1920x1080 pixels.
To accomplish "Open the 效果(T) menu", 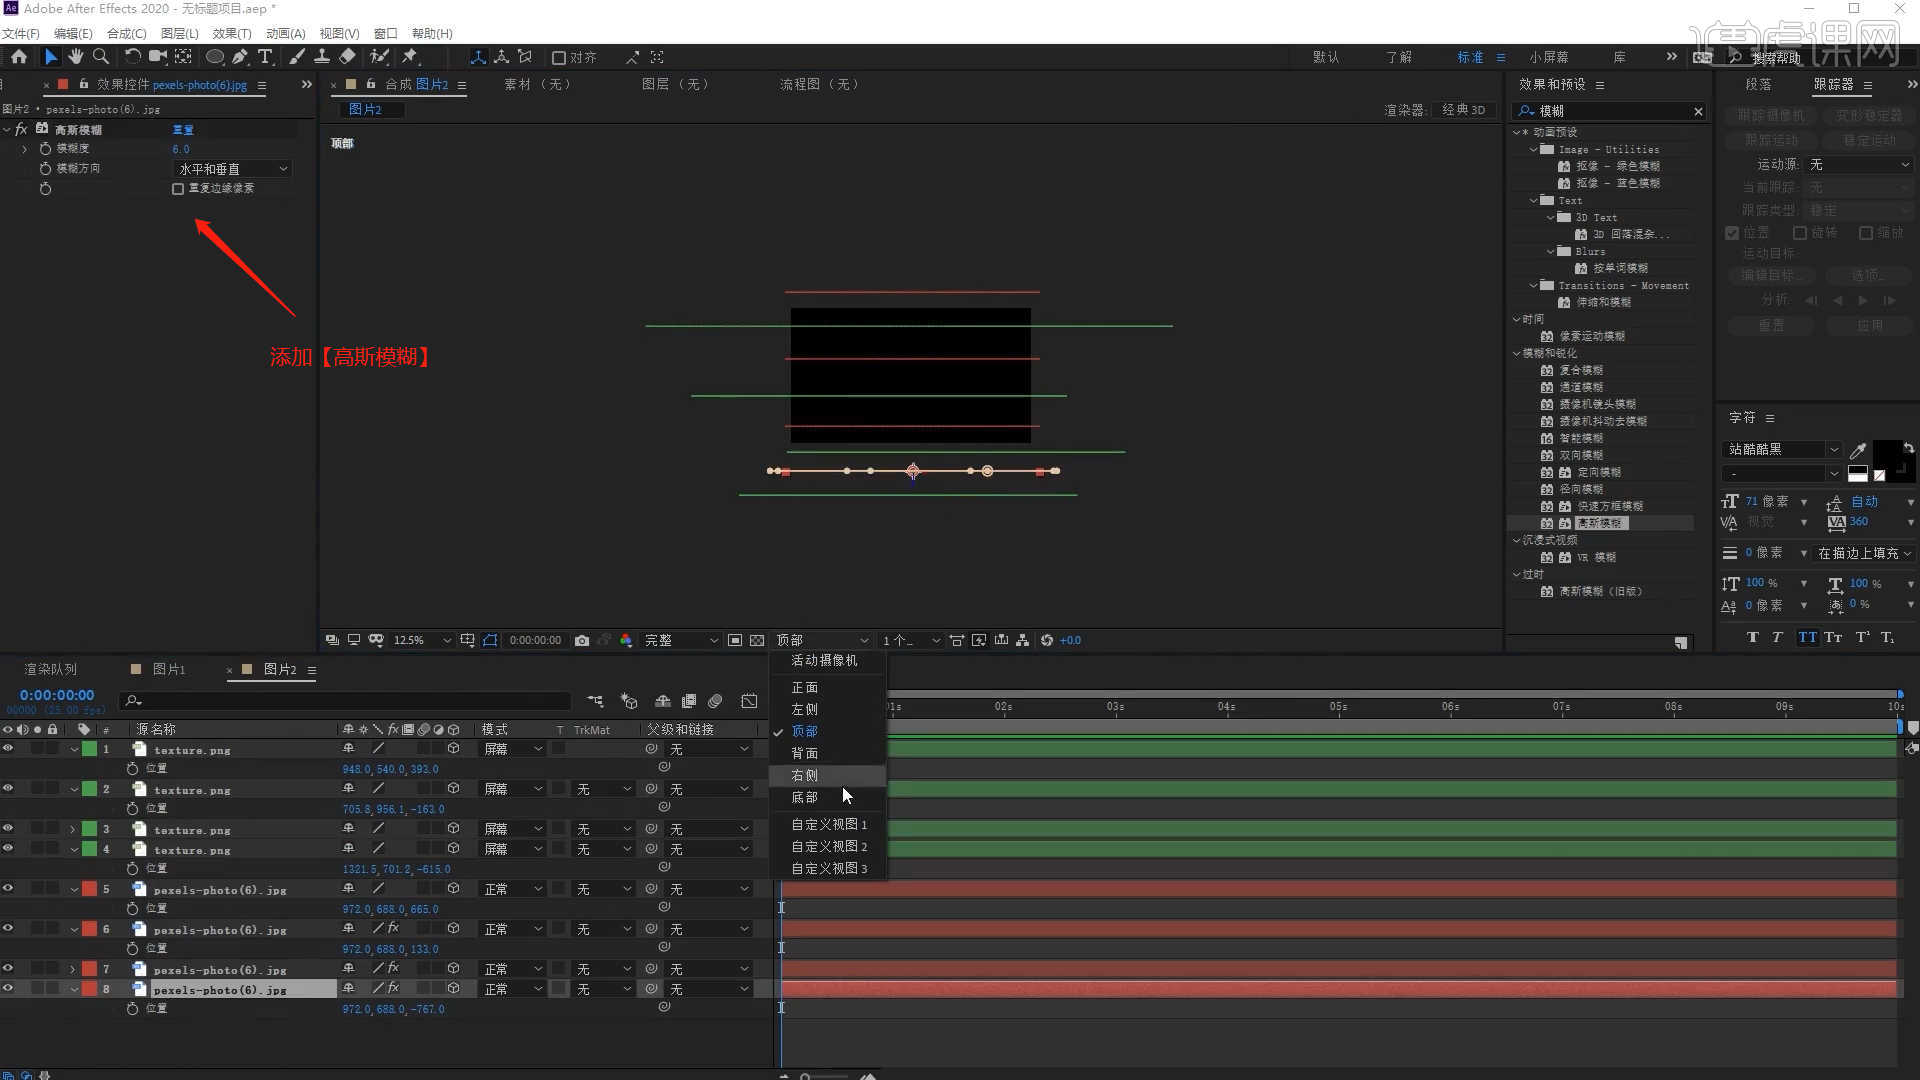I will 231,33.
